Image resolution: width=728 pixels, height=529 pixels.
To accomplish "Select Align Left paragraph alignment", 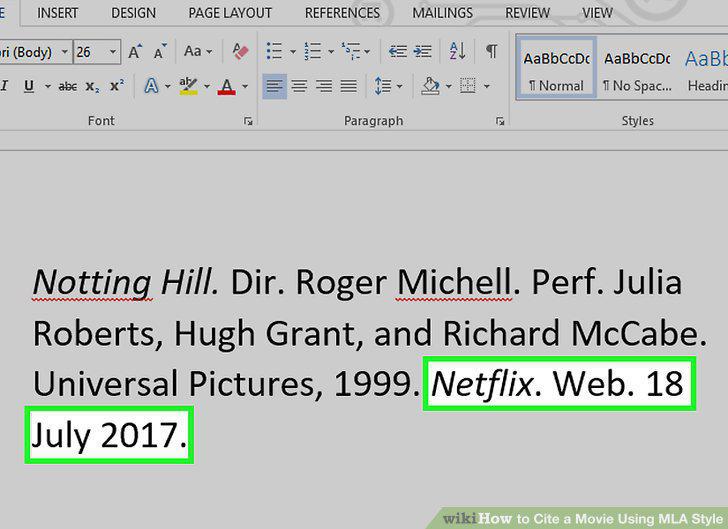I will click(274, 86).
